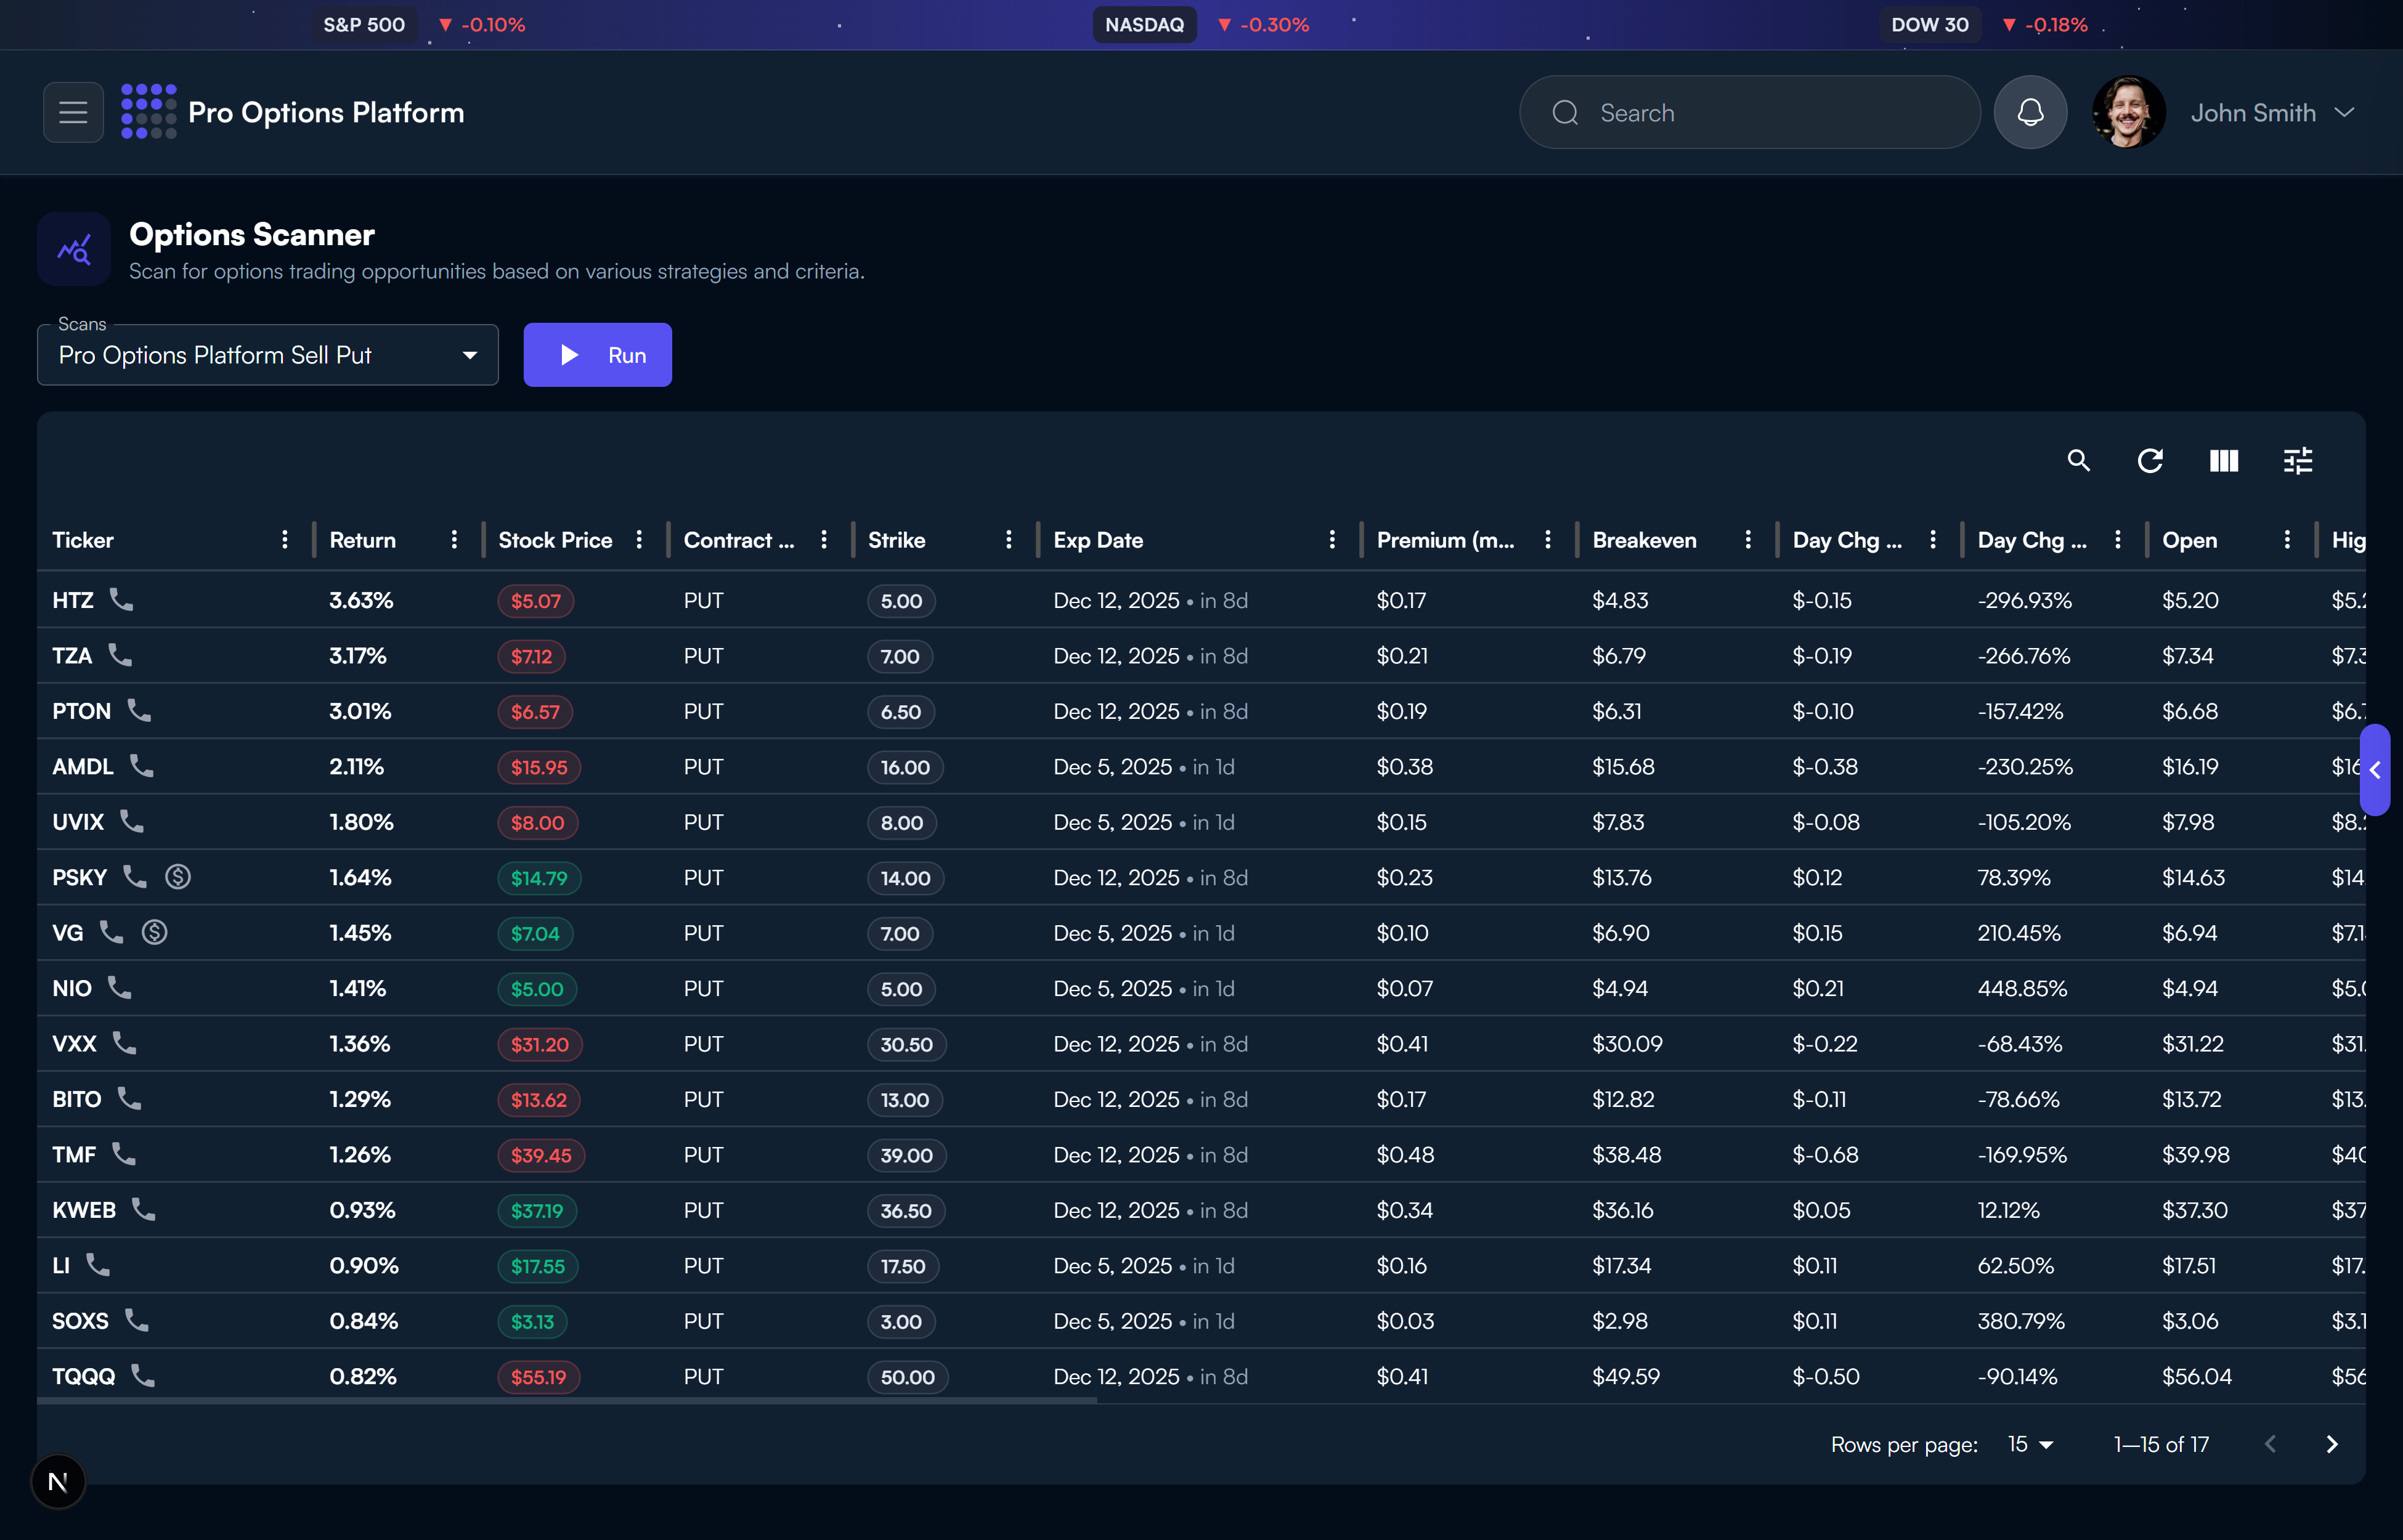Click the dollar icon next to PSKY
The width and height of the screenshot is (2403, 1540).
(179, 877)
